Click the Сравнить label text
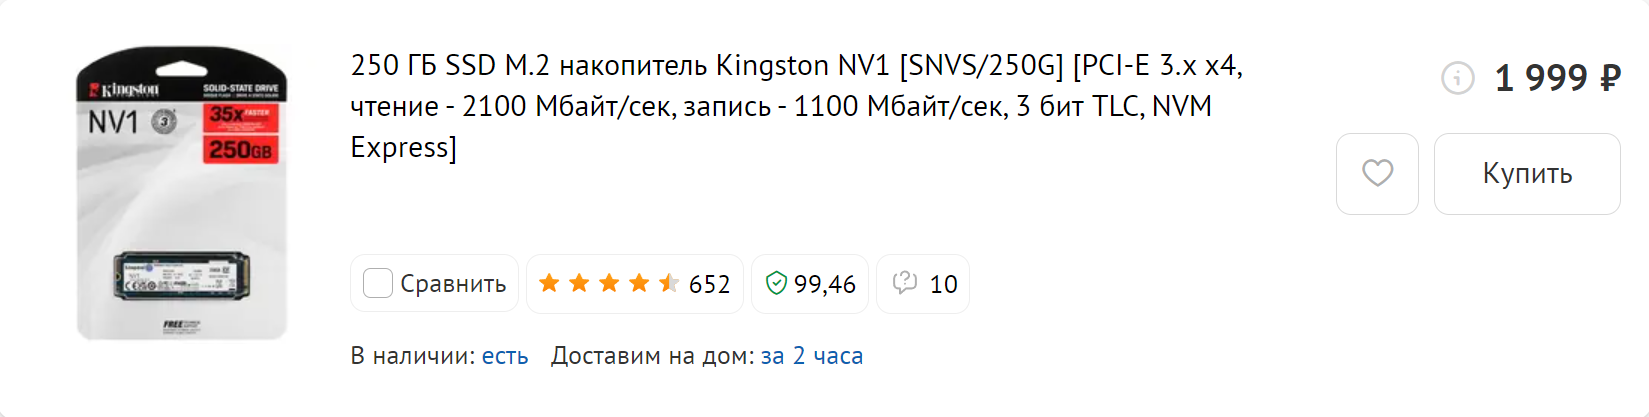1649x417 pixels. click(x=453, y=284)
